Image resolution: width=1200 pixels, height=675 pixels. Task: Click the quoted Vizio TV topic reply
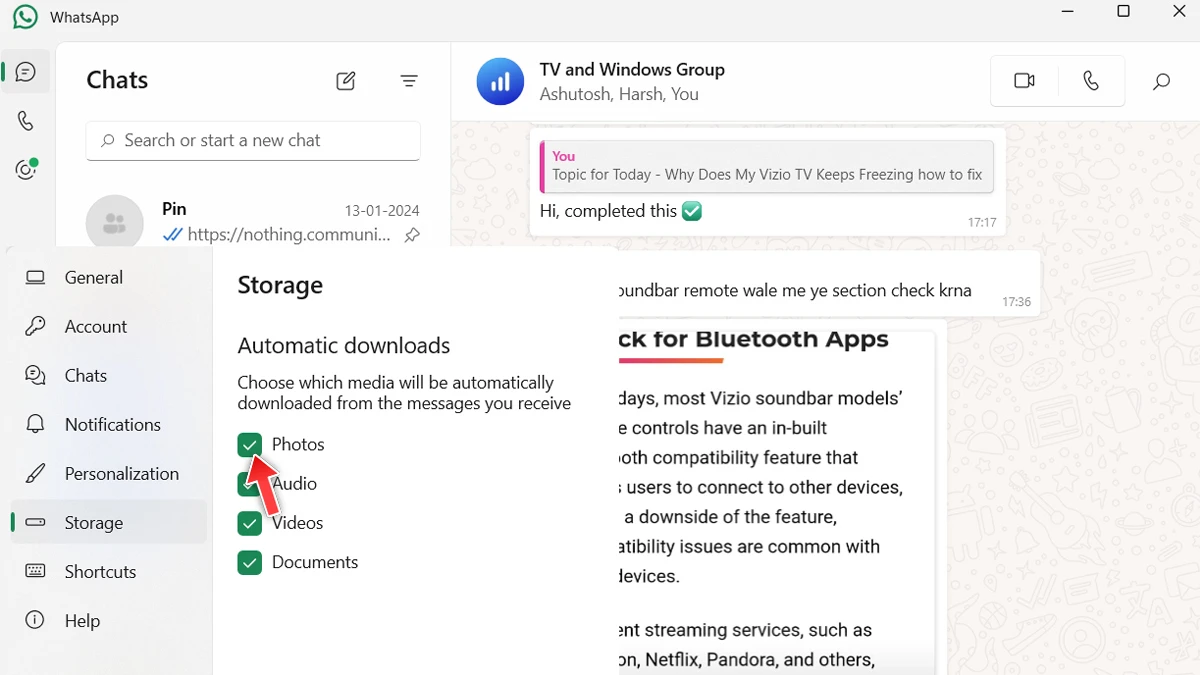coord(767,166)
